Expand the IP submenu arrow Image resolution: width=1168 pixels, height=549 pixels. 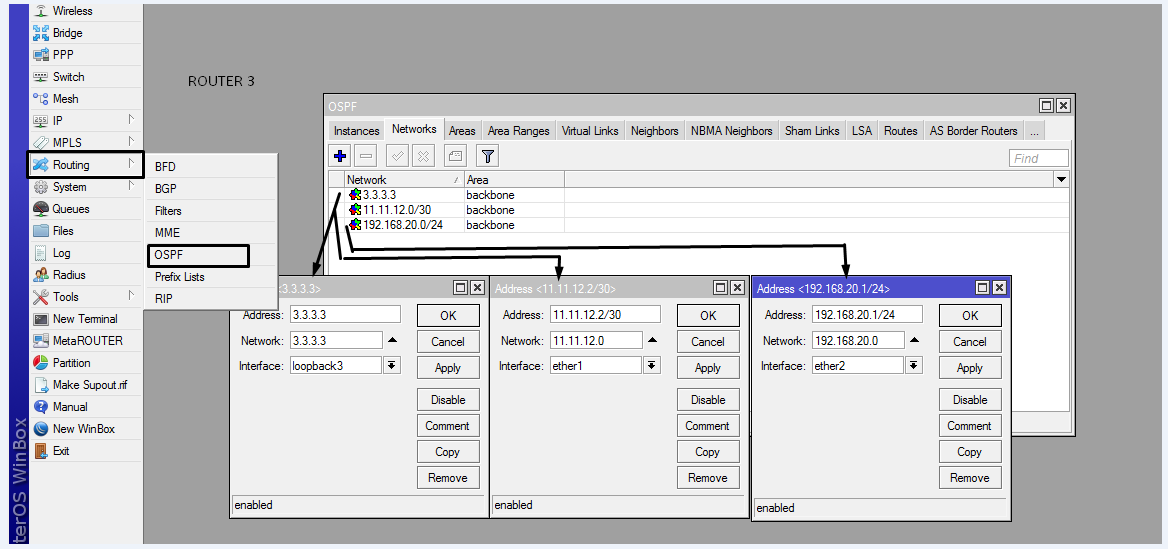131,120
